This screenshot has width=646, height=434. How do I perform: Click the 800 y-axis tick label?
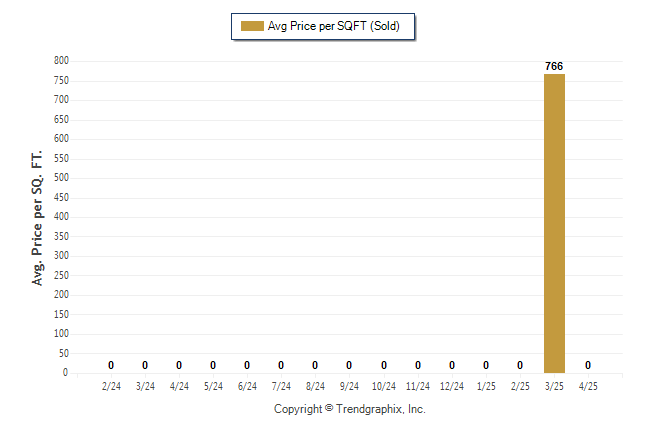click(61, 61)
